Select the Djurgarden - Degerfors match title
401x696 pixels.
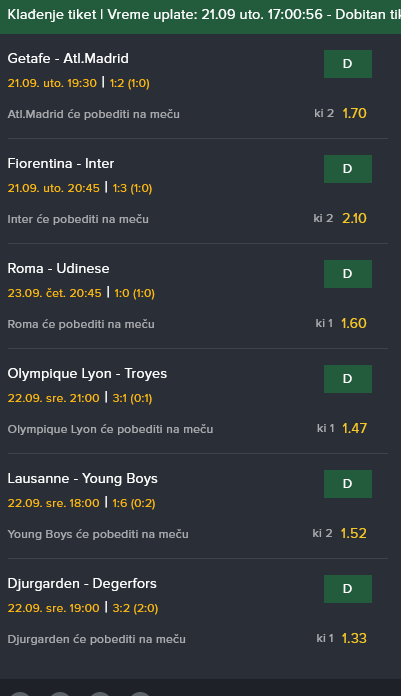pyautogui.click(x=82, y=584)
